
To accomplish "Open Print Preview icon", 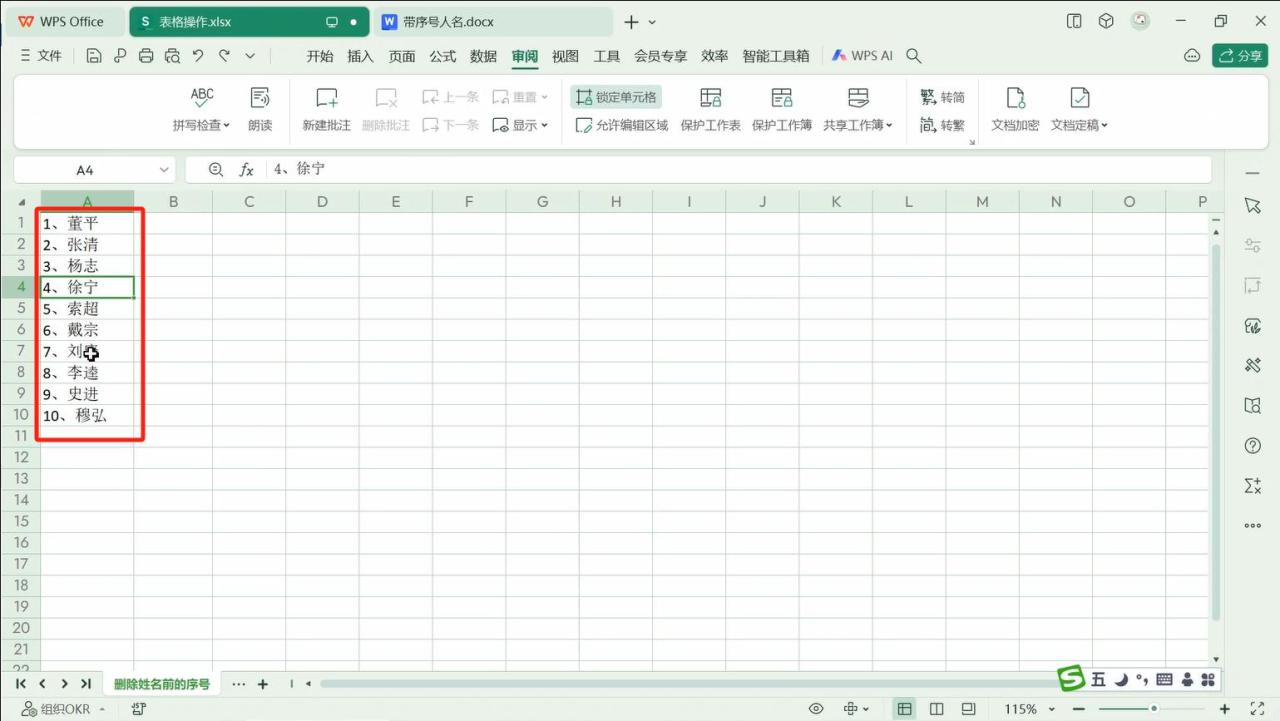I will pos(172,56).
